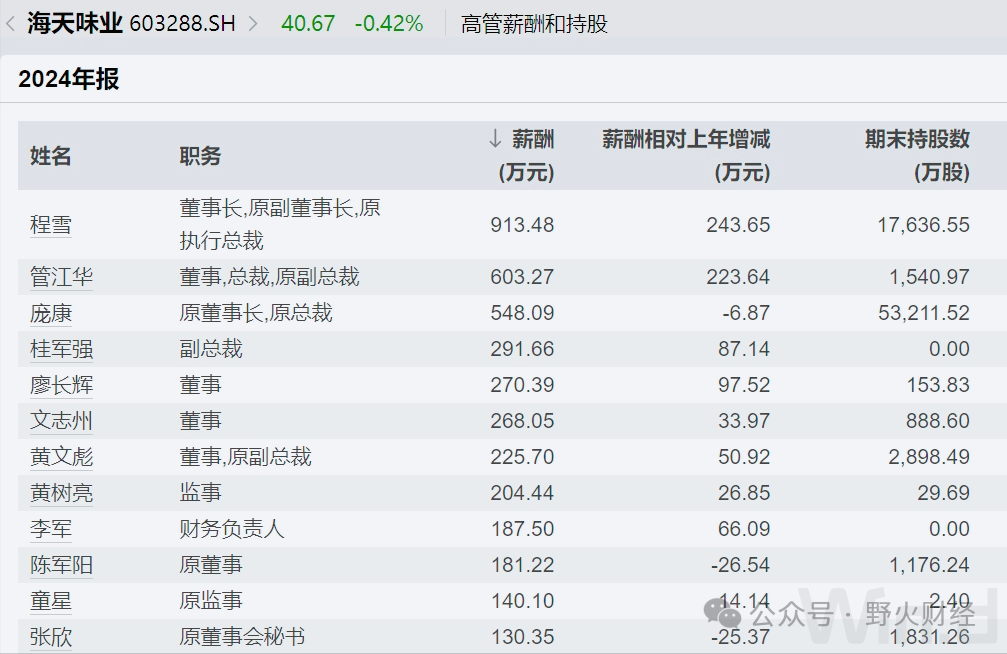The height and width of the screenshot is (654, 1007).
Task: Select salary change value 26.85
Action: coord(744,493)
